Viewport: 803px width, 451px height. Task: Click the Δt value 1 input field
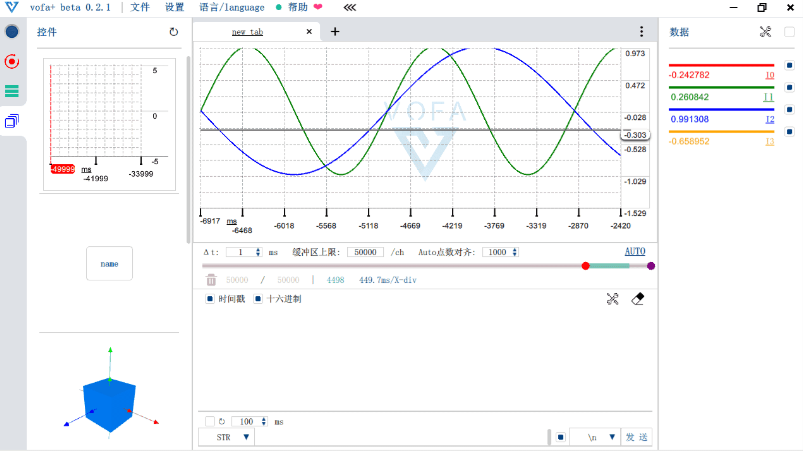(240, 252)
